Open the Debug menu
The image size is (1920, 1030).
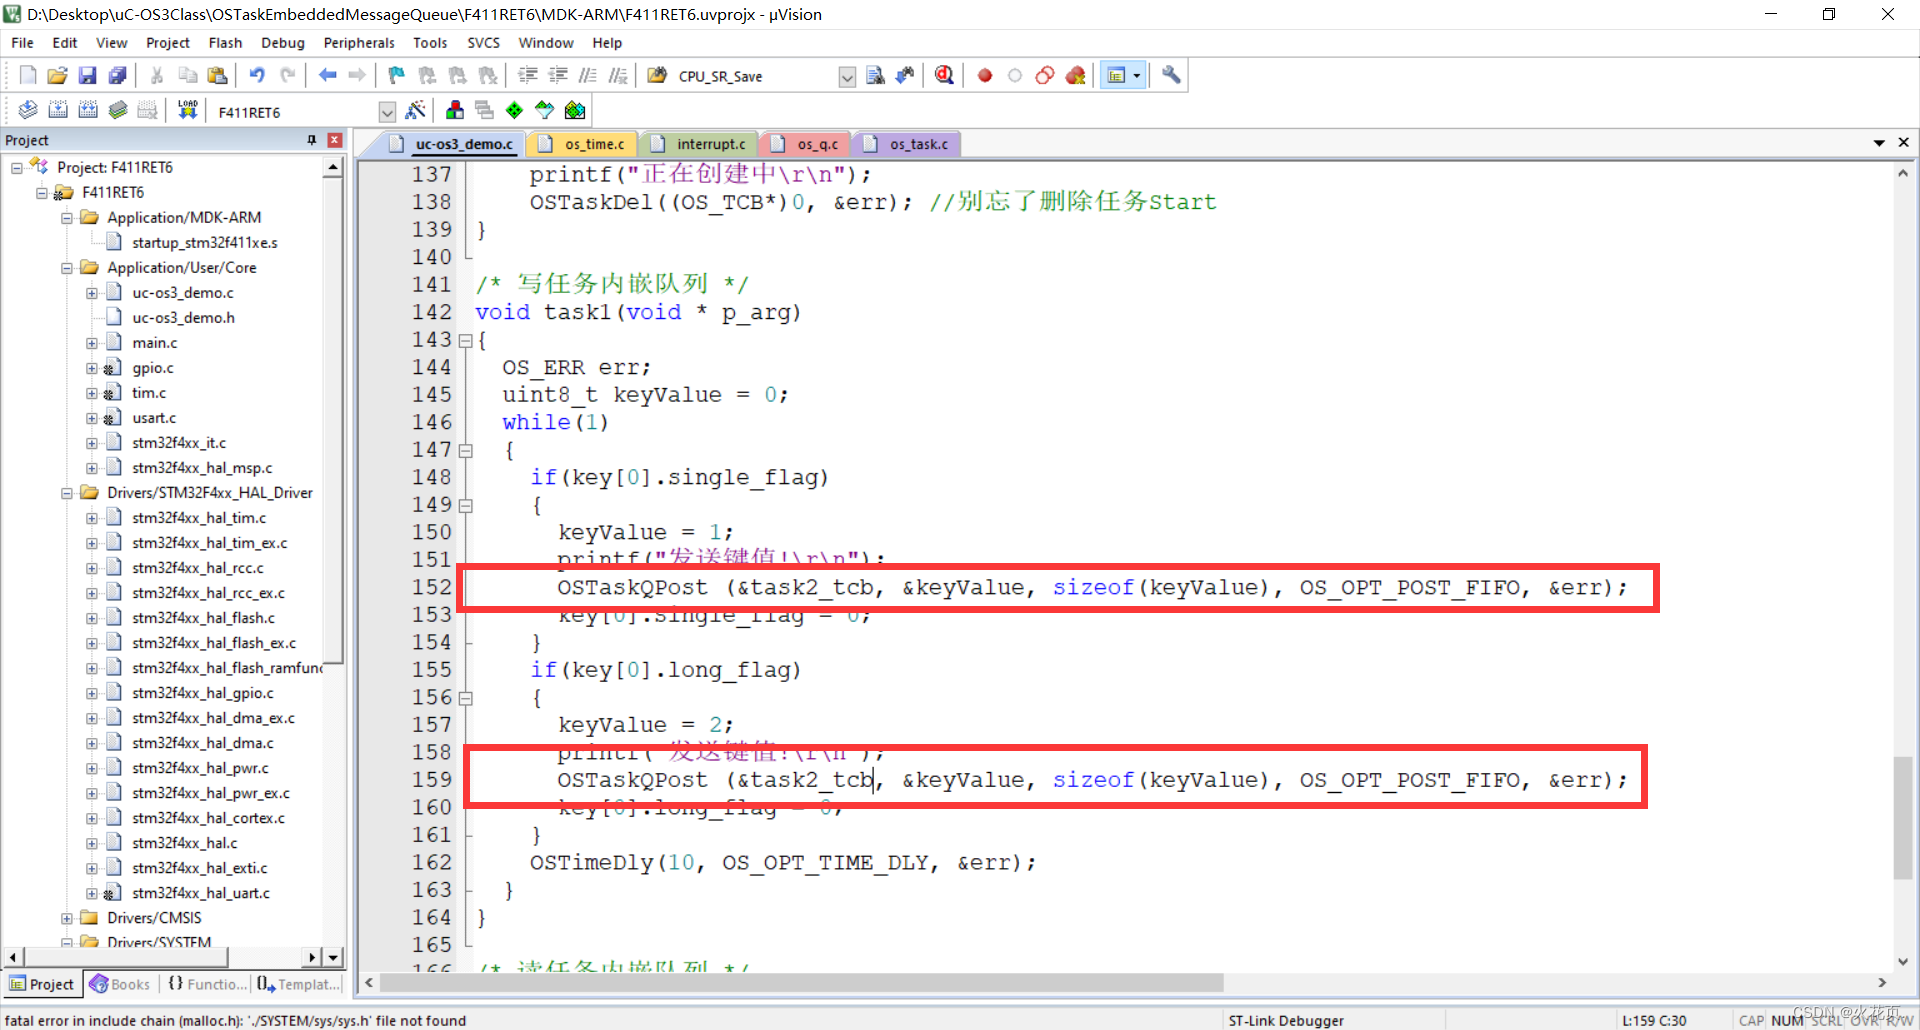pos(283,43)
